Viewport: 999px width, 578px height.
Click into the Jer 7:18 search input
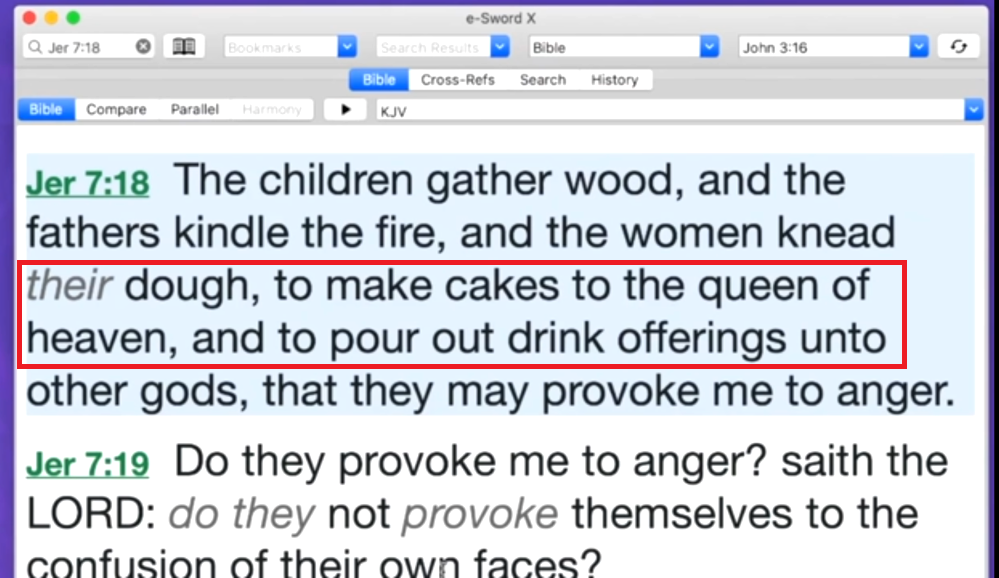coord(88,47)
